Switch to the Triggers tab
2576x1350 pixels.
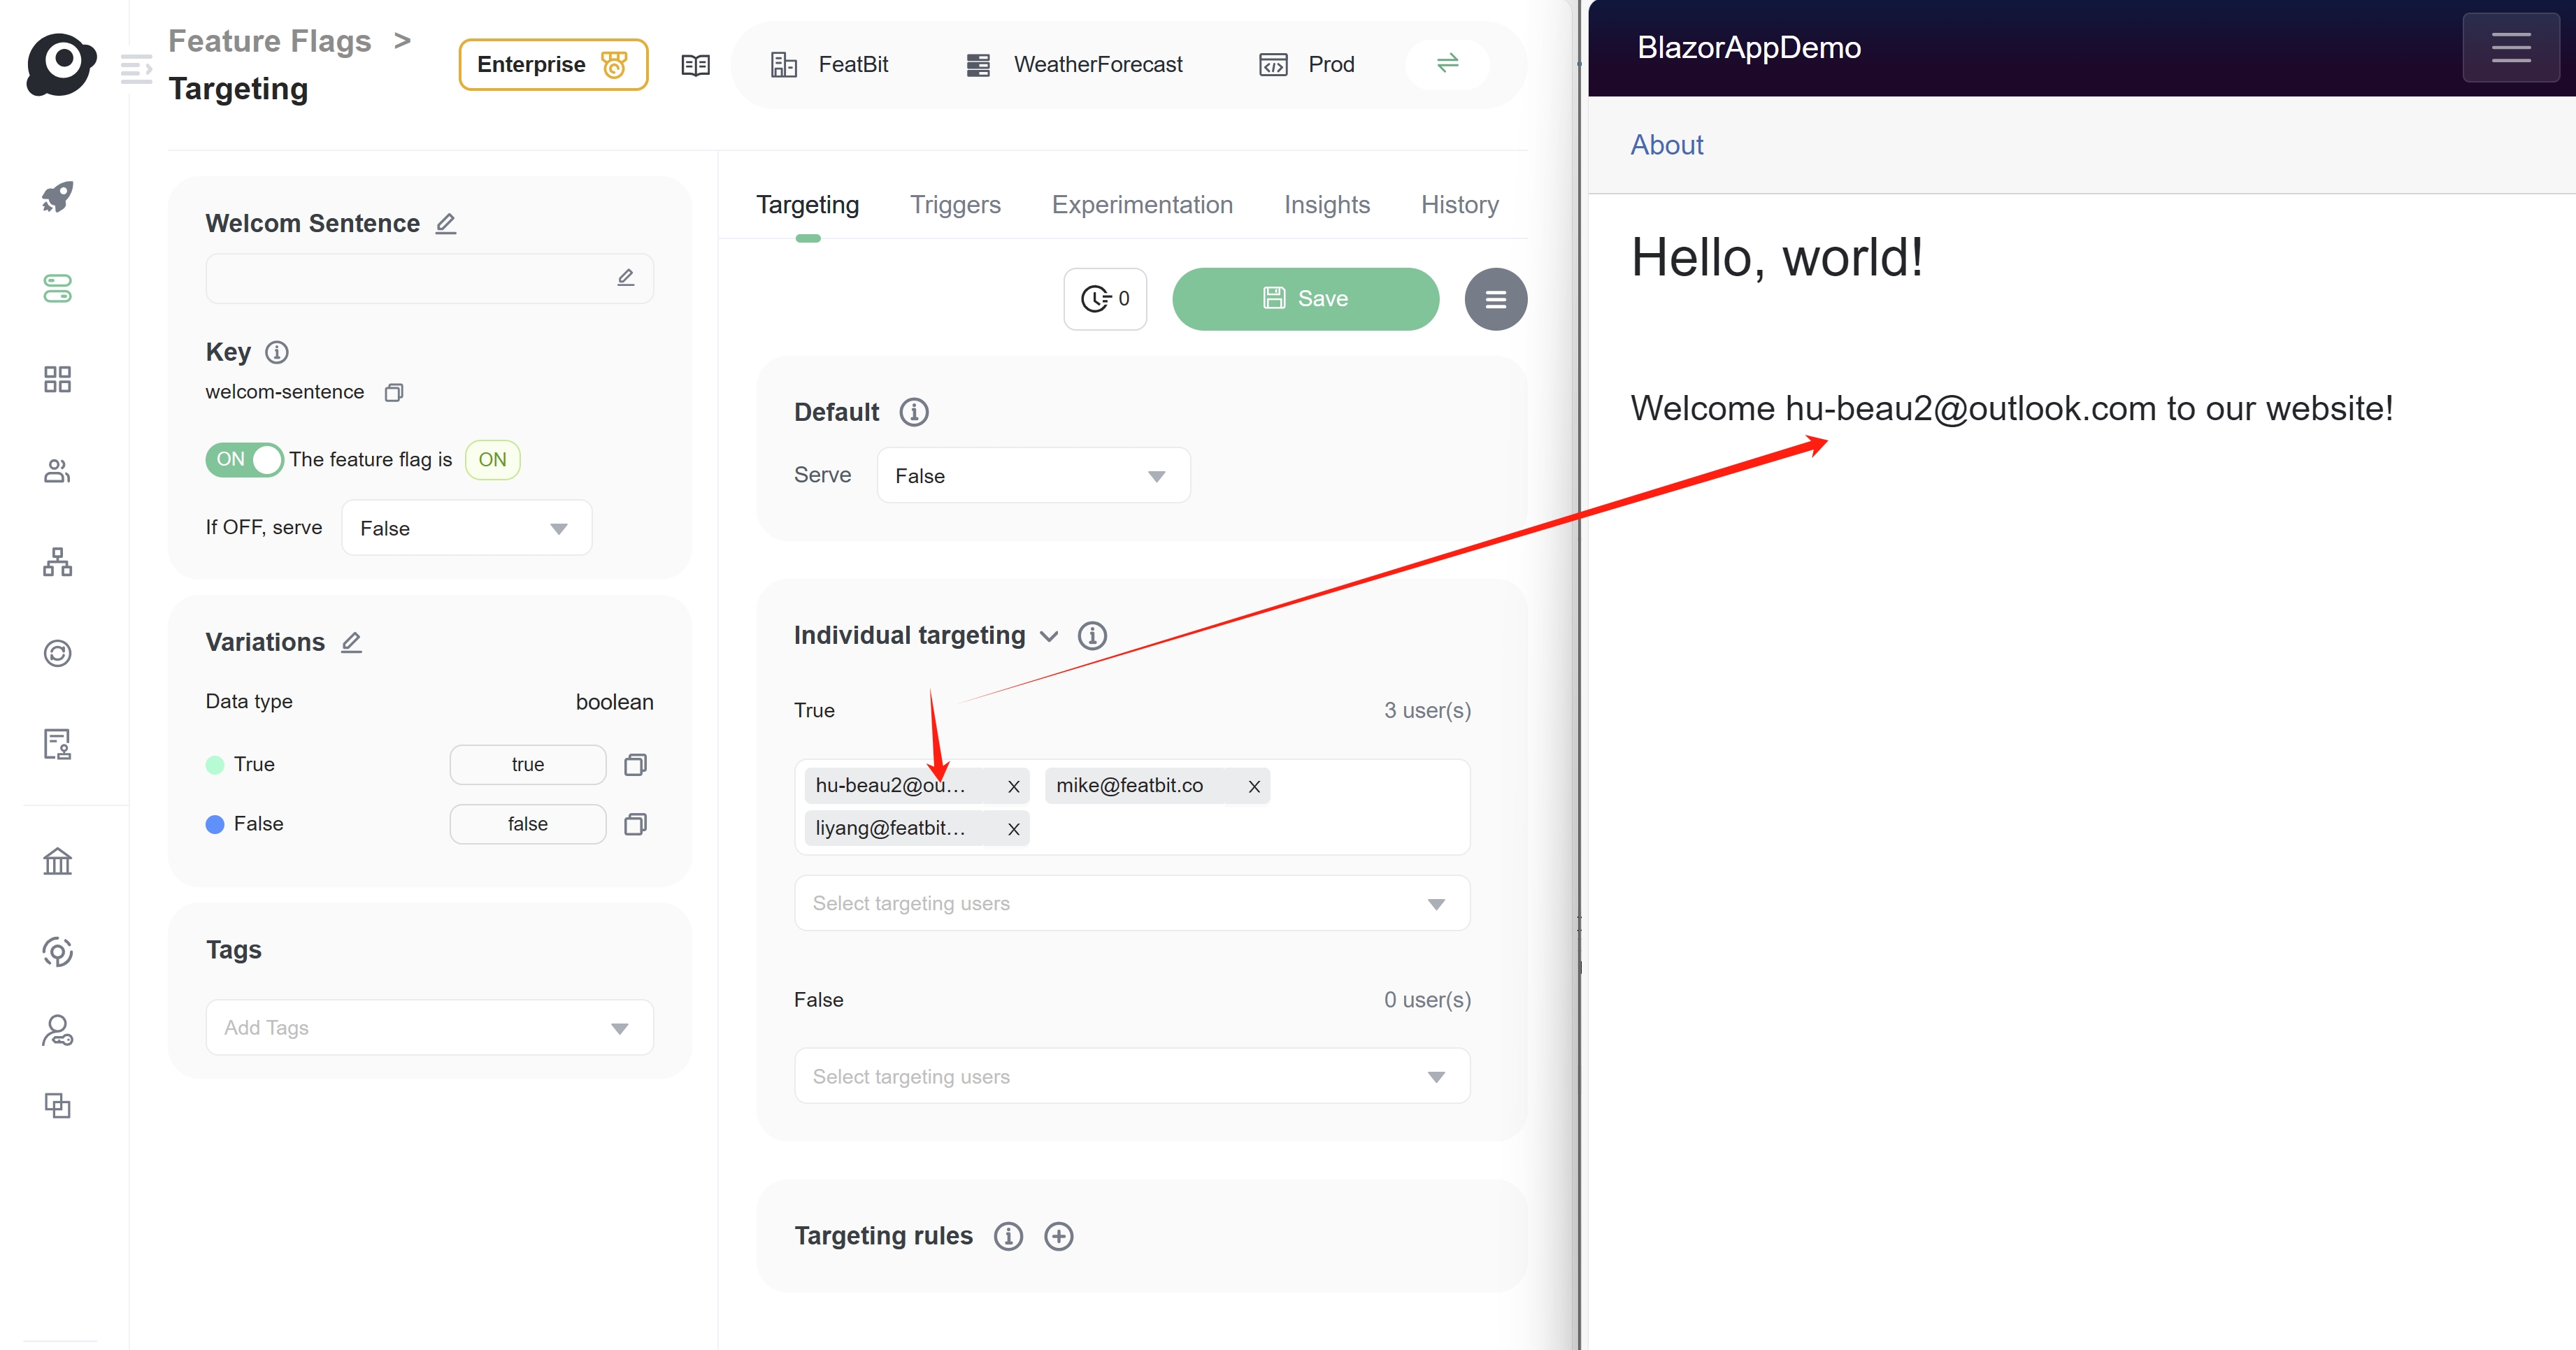point(955,205)
